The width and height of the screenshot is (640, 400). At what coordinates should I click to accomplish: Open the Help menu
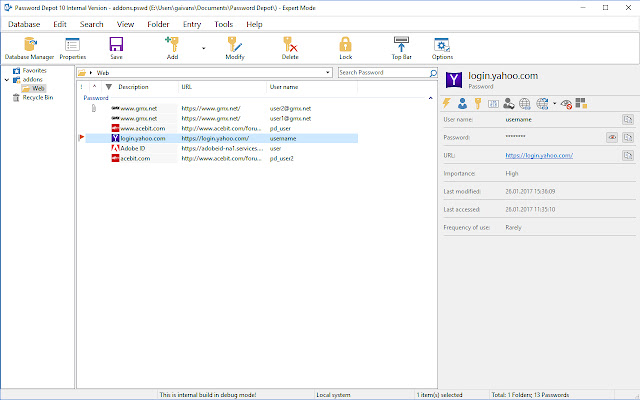[254, 24]
